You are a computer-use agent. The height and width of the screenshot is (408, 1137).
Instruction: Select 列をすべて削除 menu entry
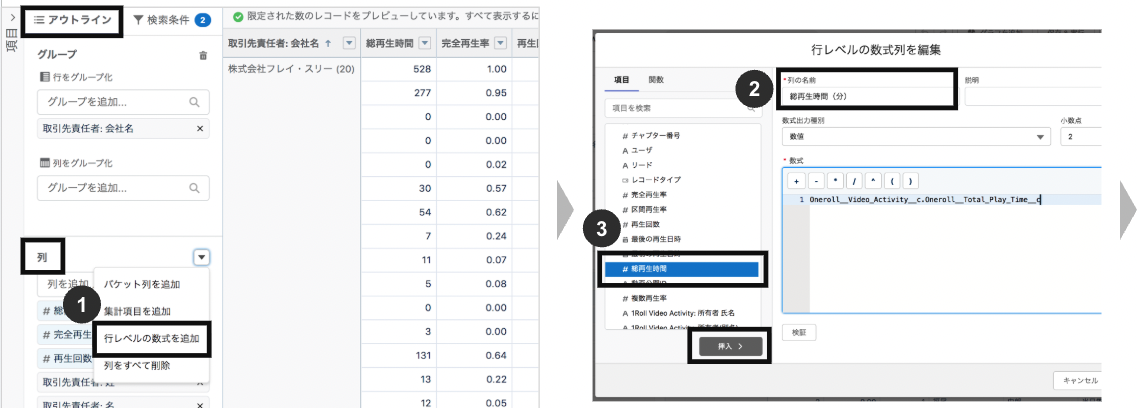pyautogui.click(x=137, y=365)
